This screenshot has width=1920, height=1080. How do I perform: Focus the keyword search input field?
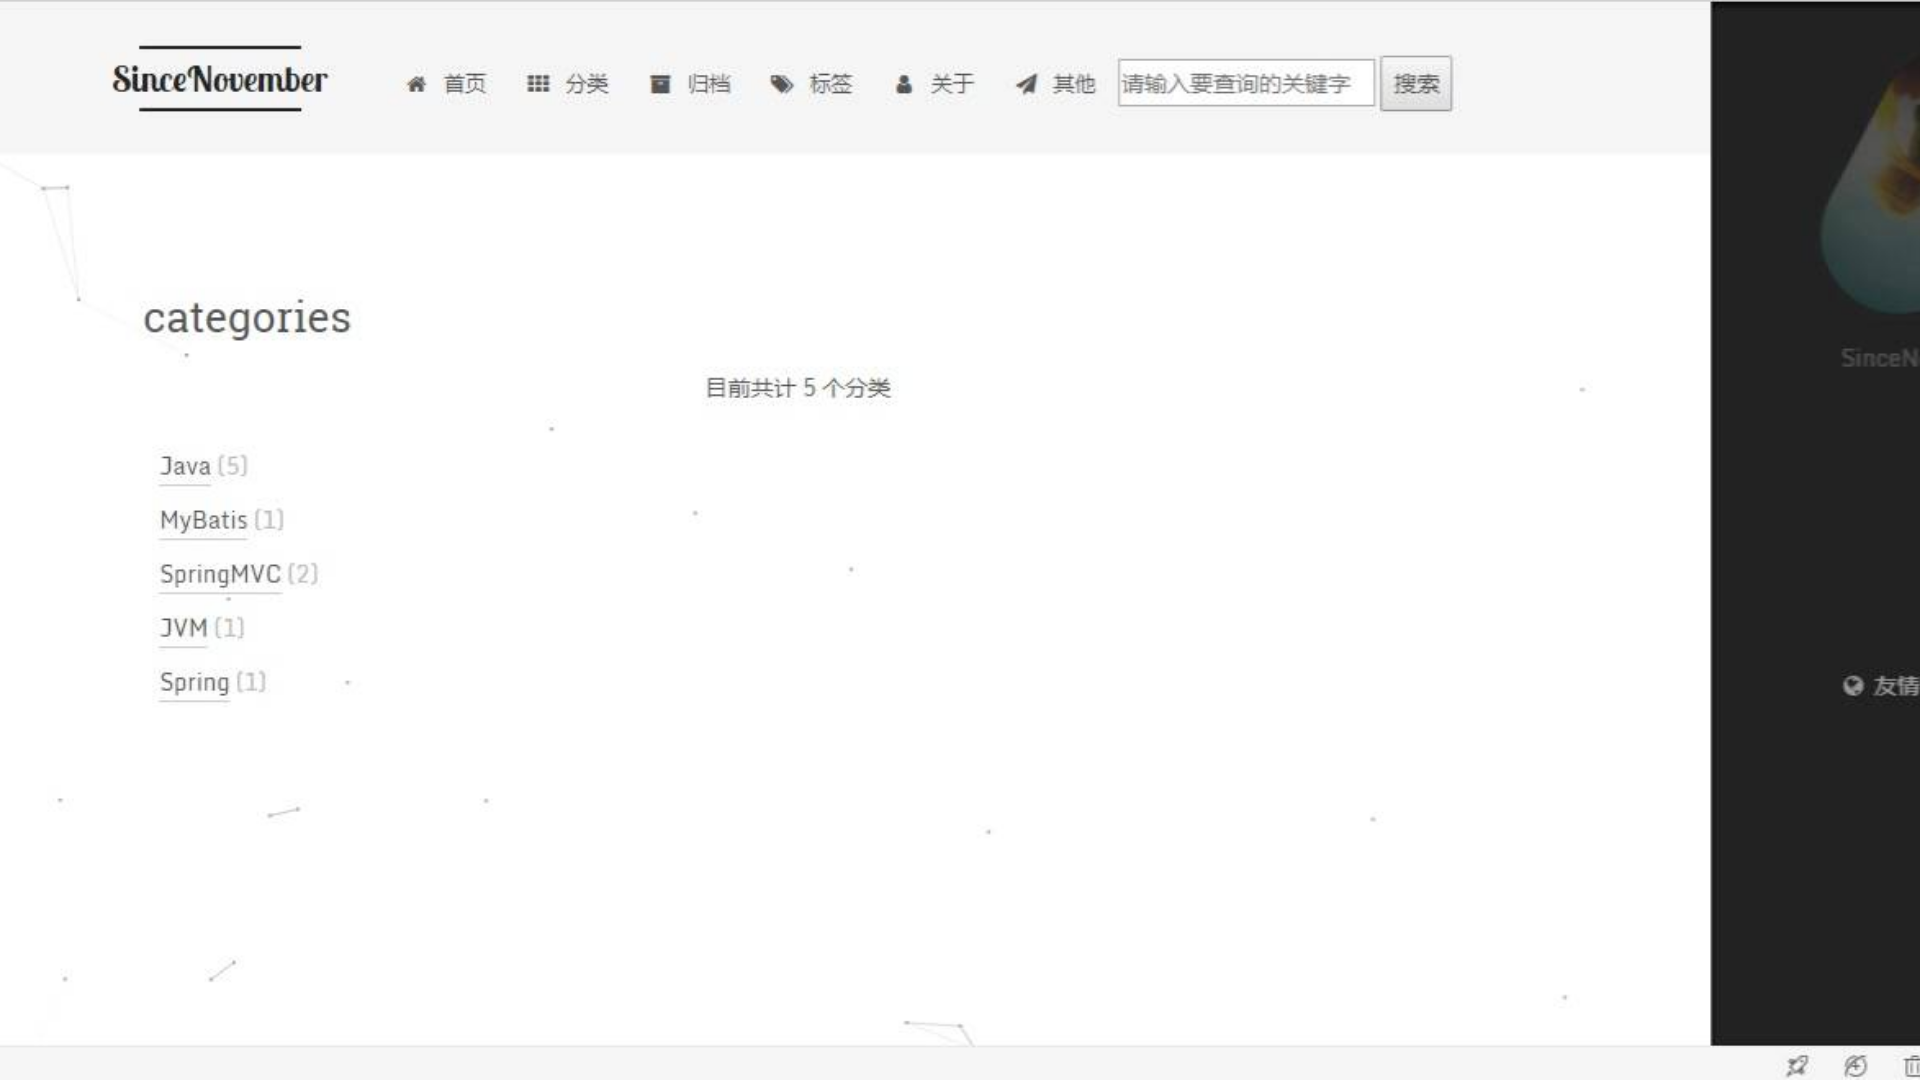tap(1245, 84)
